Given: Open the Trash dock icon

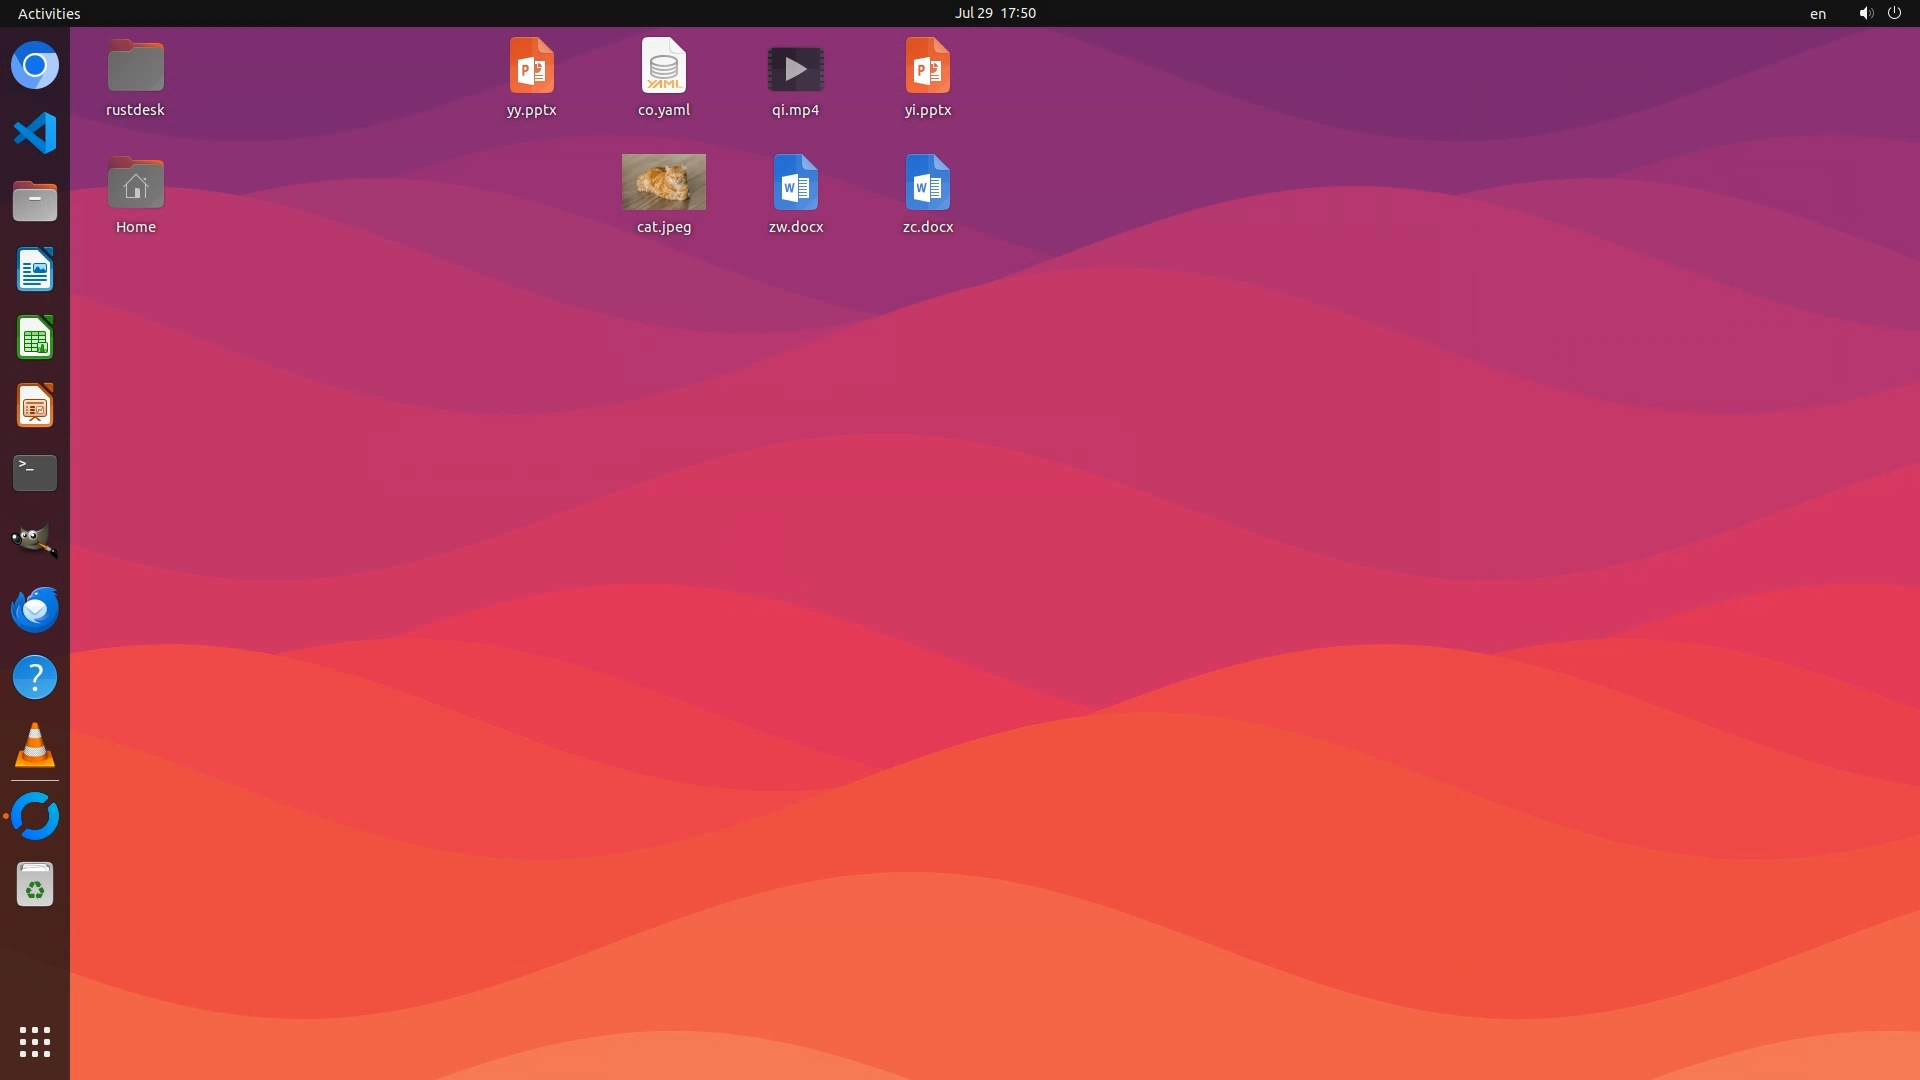Looking at the screenshot, I should (35, 885).
